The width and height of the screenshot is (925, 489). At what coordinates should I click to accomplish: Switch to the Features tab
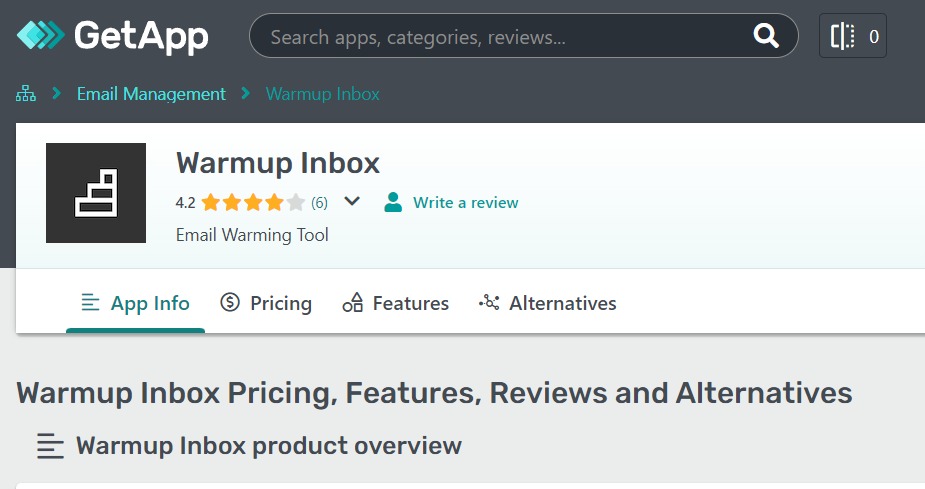(396, 303)
